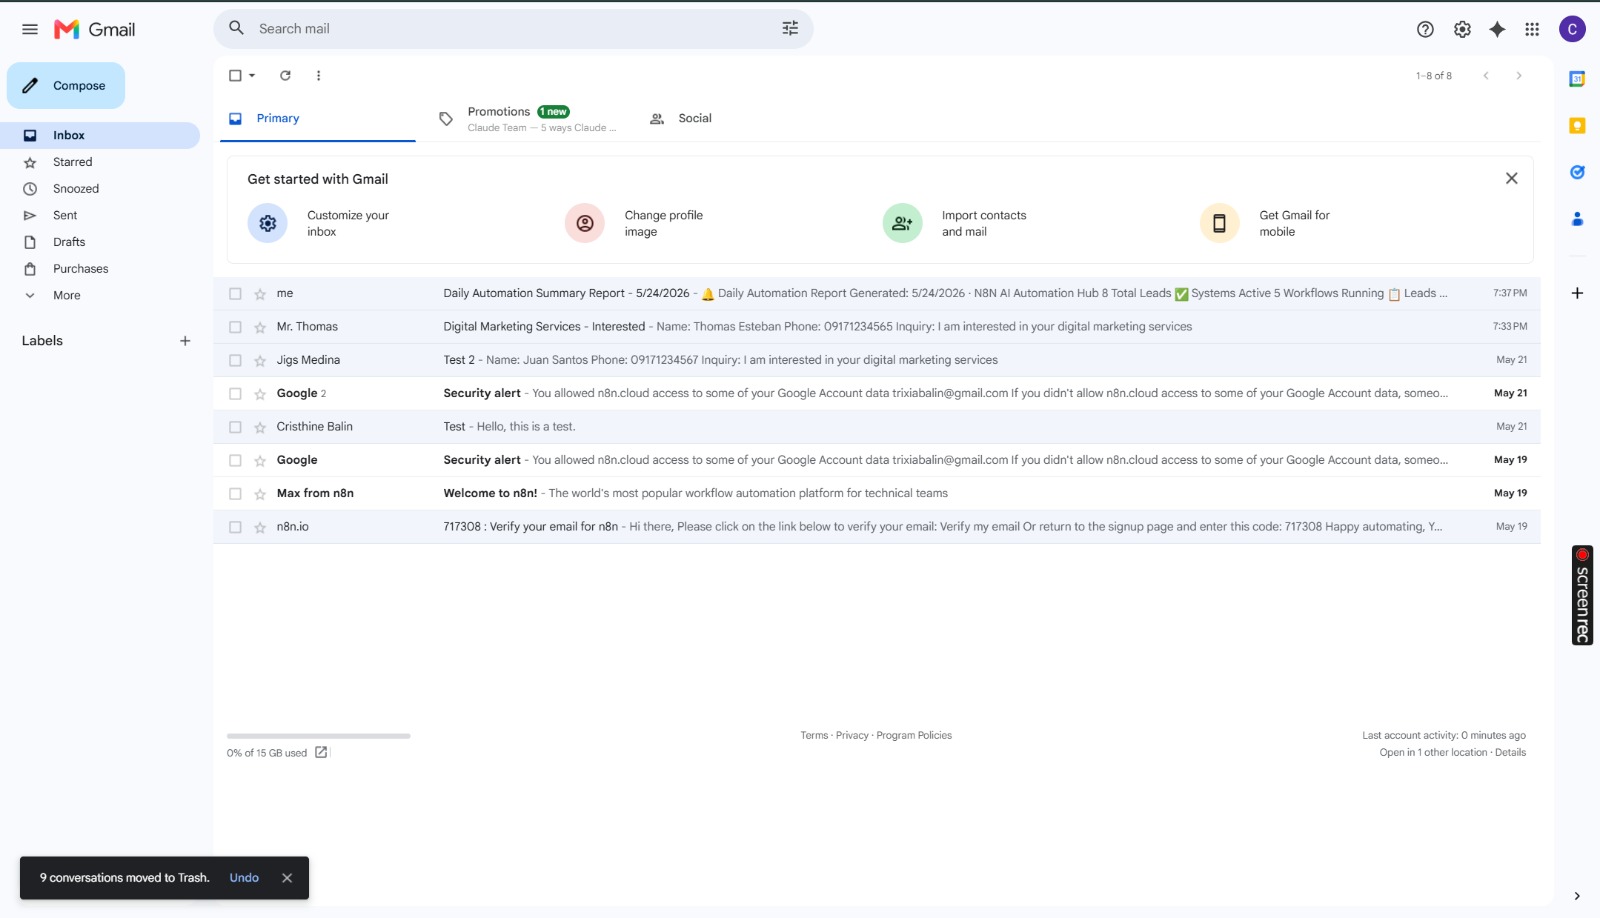Open search filter options icon

click(790, 28)
